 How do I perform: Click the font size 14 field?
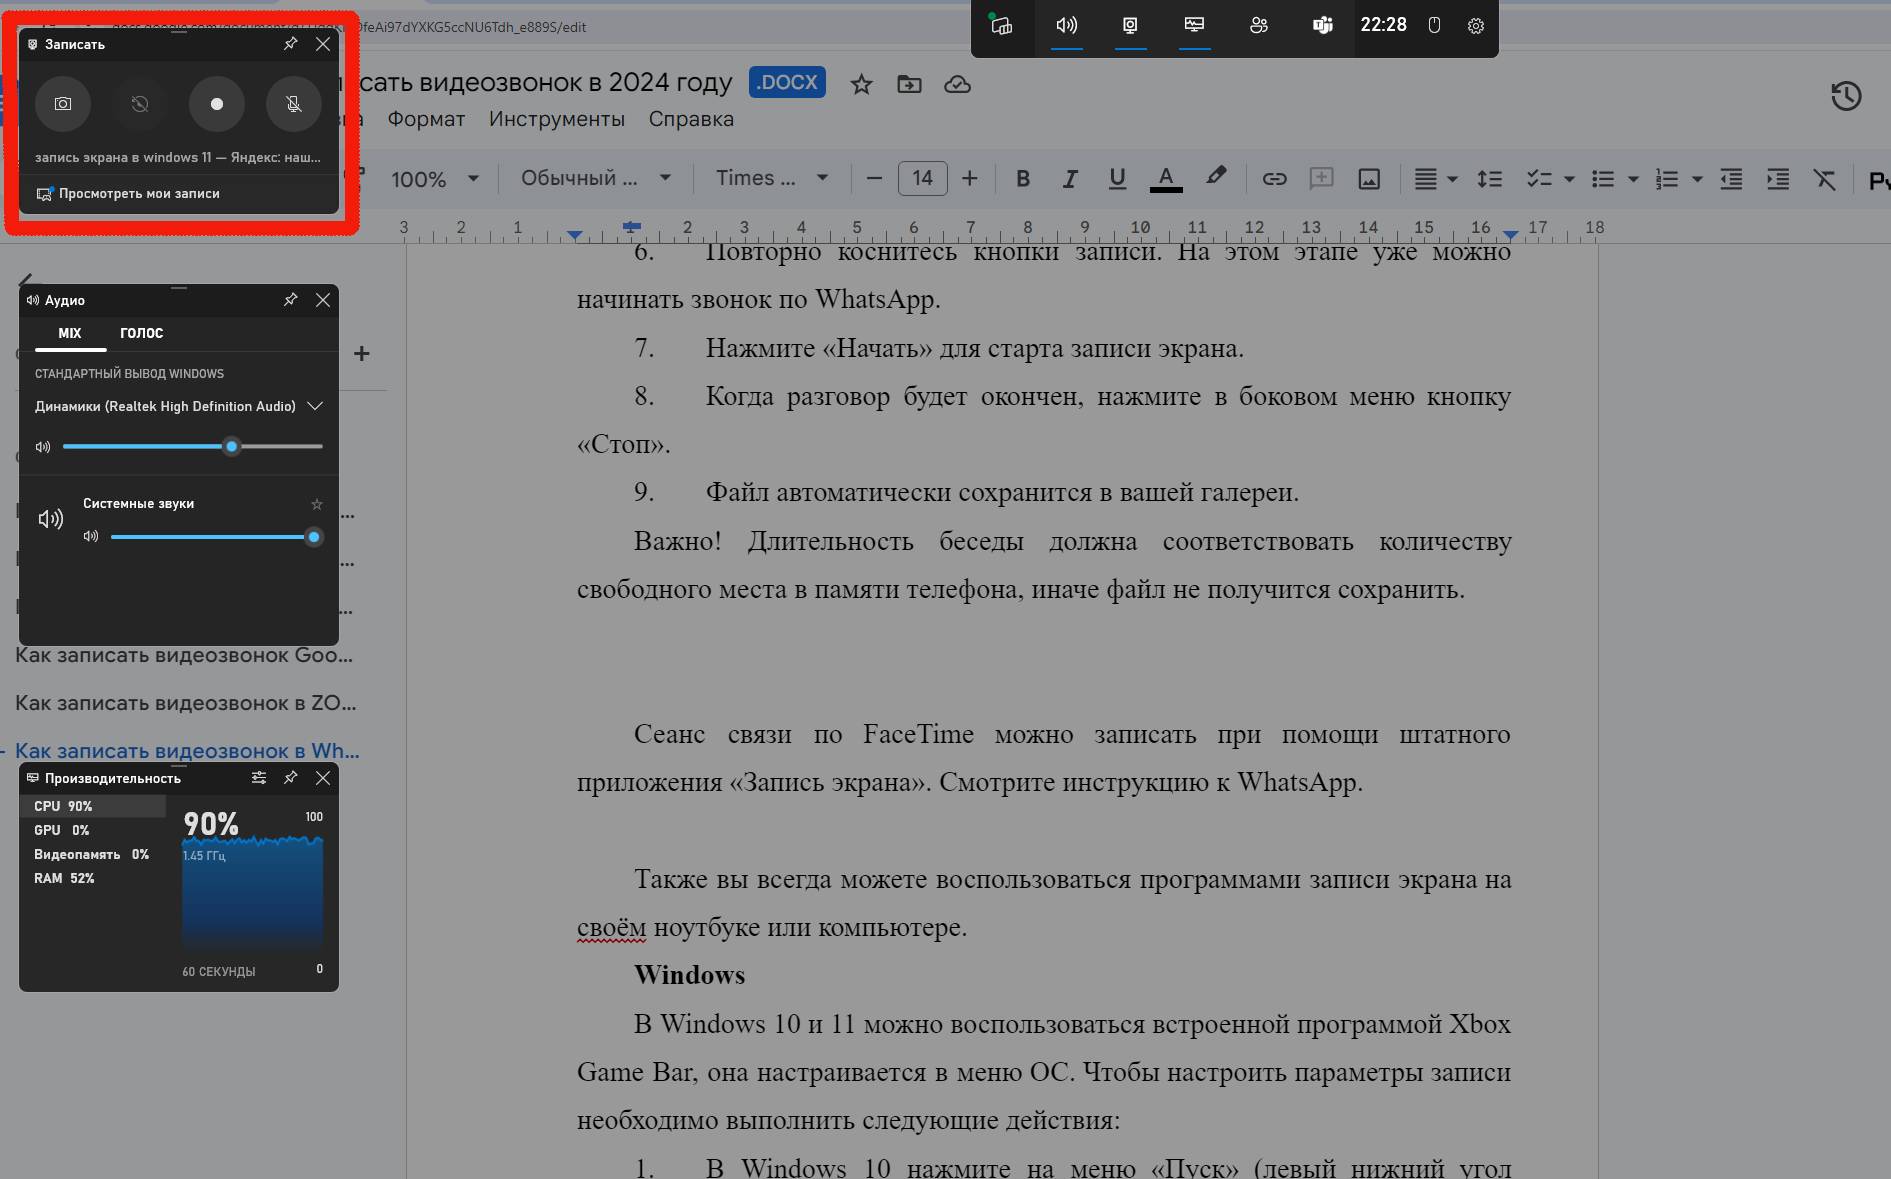pyautogui.click(x=922, y=179)
